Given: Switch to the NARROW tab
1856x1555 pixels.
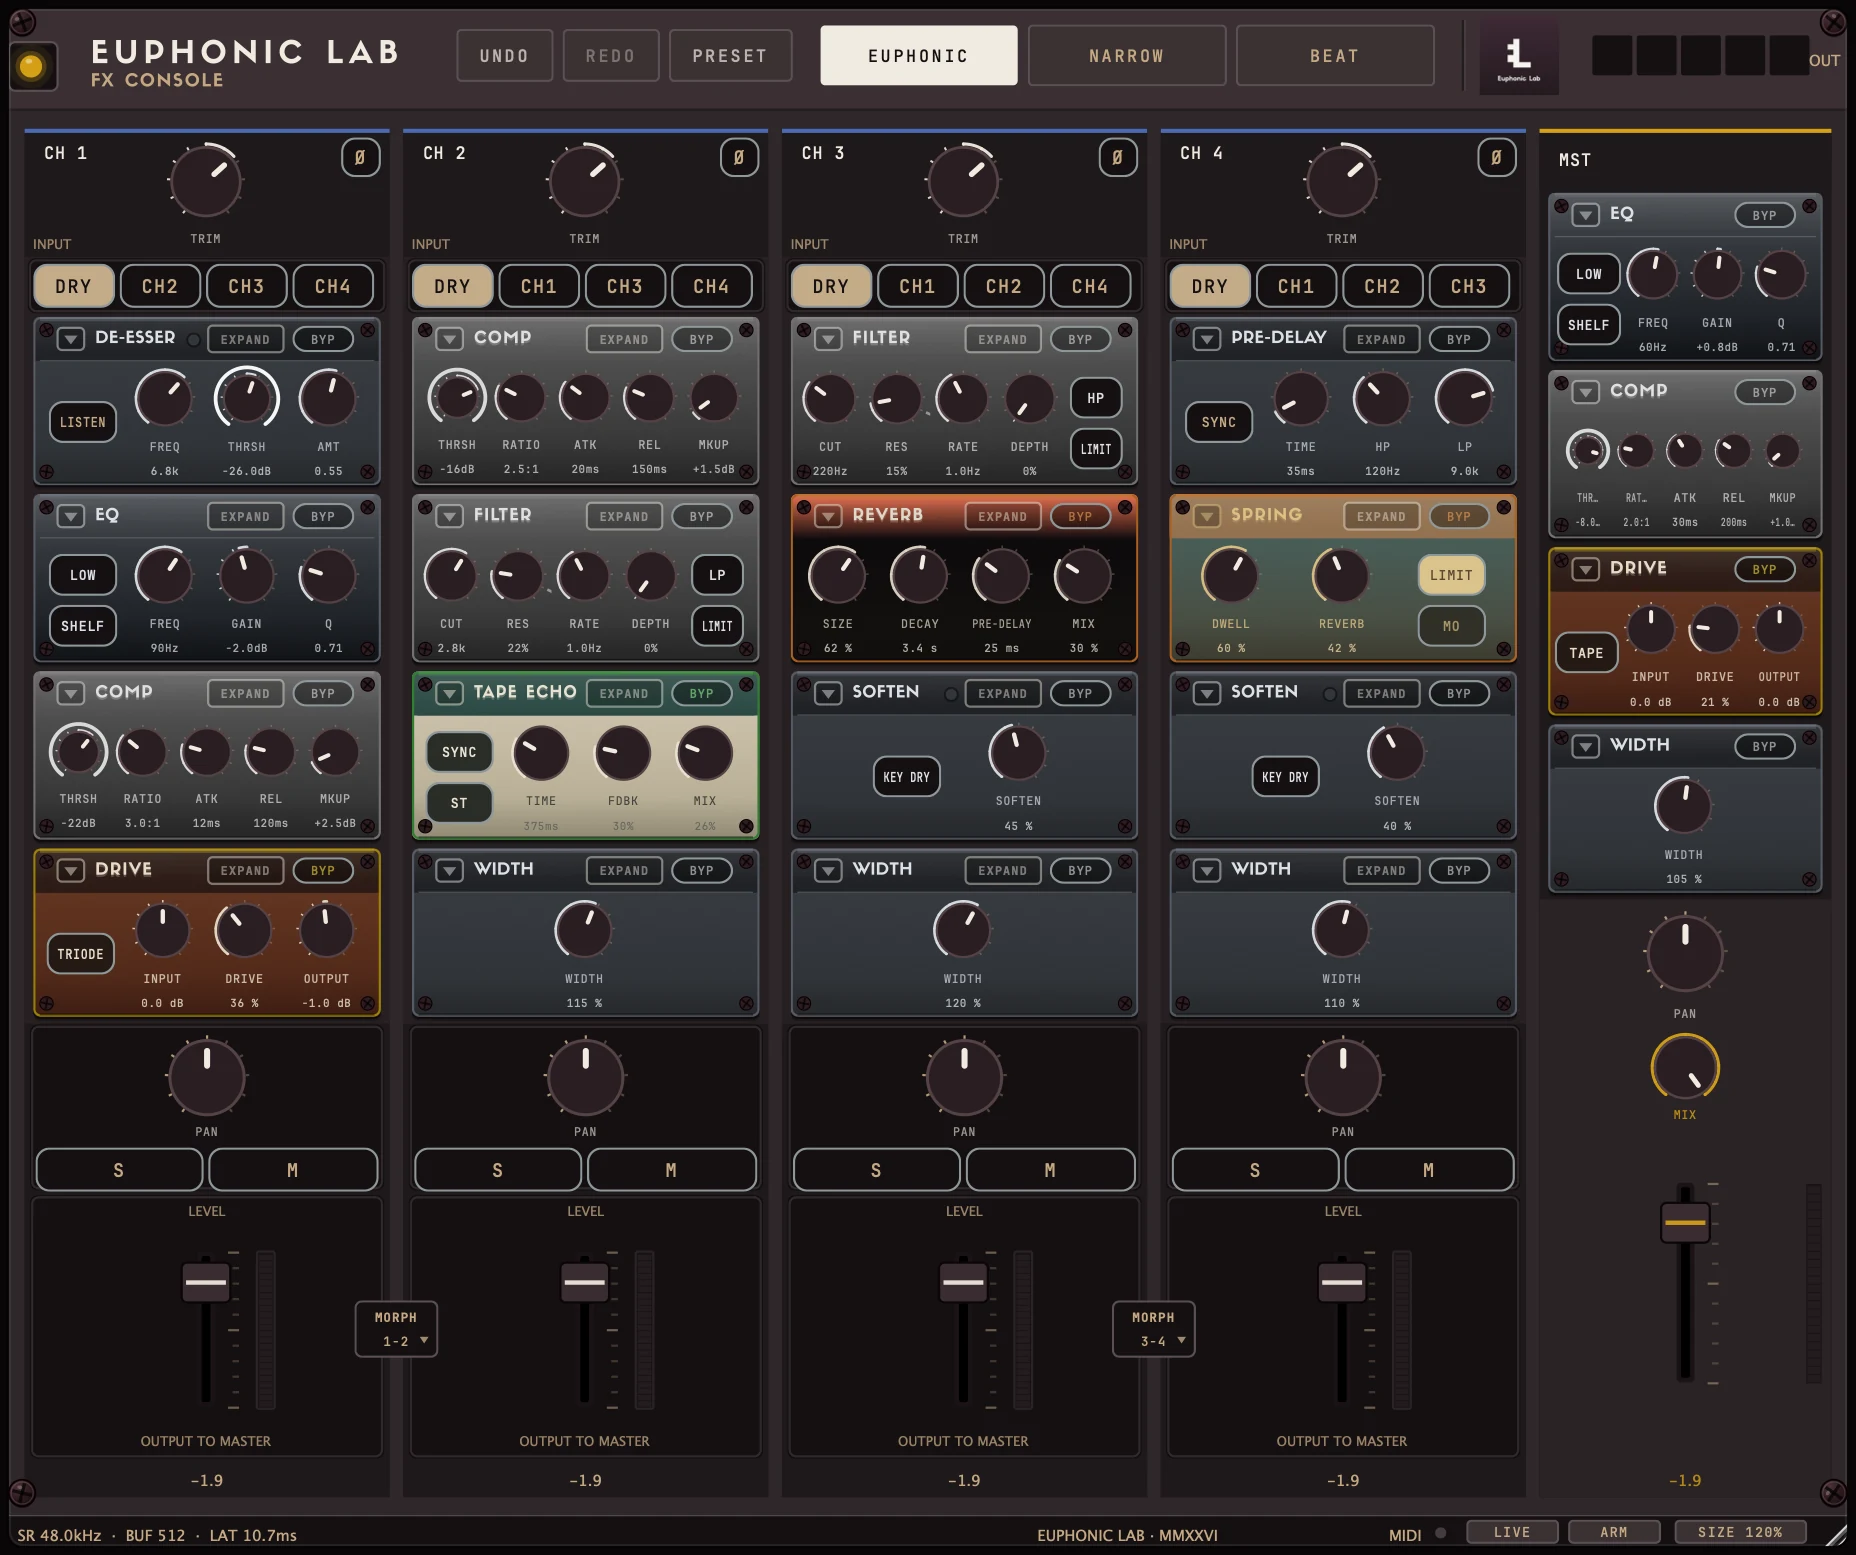Looking at the screenshot, I should click(x=1126, y=56).
